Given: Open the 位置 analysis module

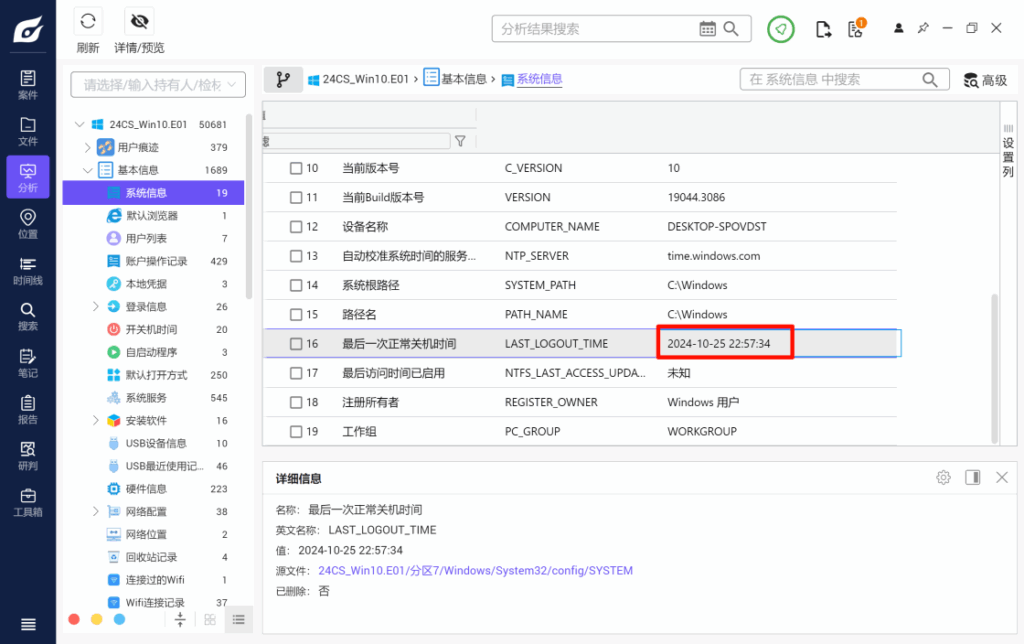Looking at the screenshot, I should coord(27,225).
